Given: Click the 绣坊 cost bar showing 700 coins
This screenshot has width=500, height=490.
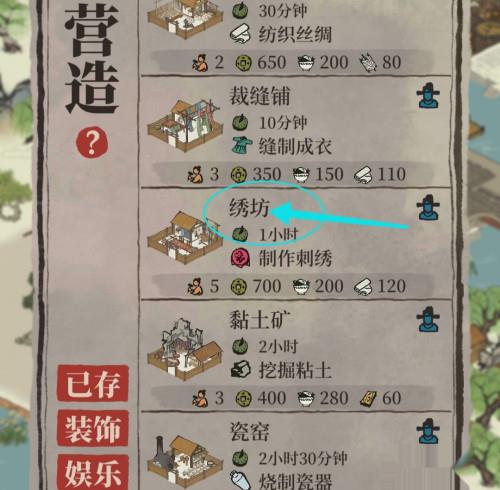Looking at the screenshot, I should click(x=293, y=286).
